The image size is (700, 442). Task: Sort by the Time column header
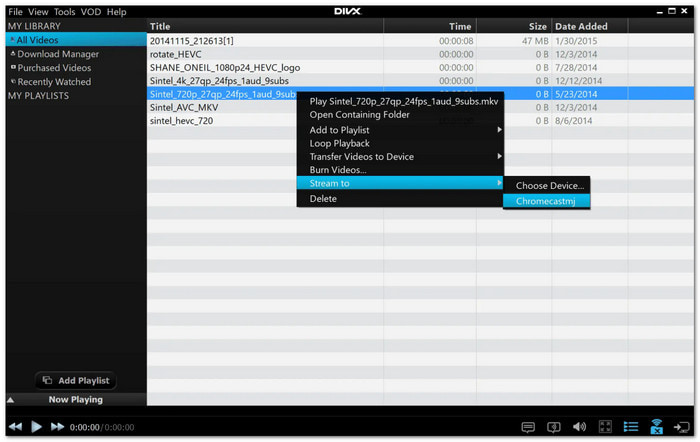click(430, 26)
